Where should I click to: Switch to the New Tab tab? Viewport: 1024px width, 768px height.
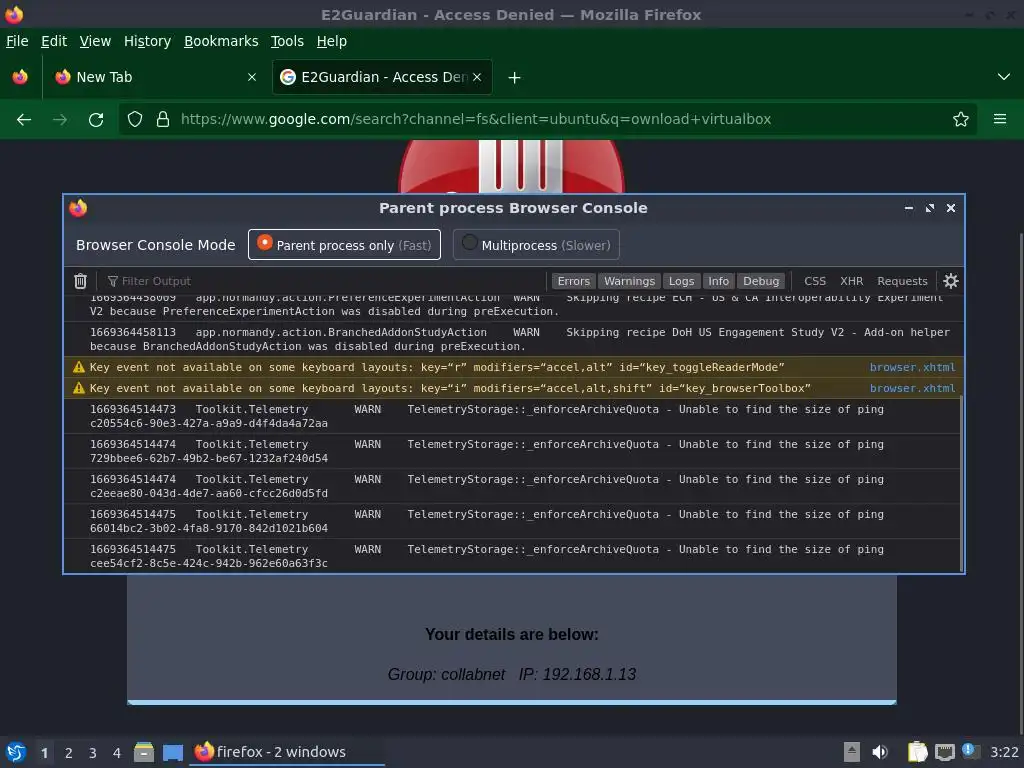tap(155, 77)
